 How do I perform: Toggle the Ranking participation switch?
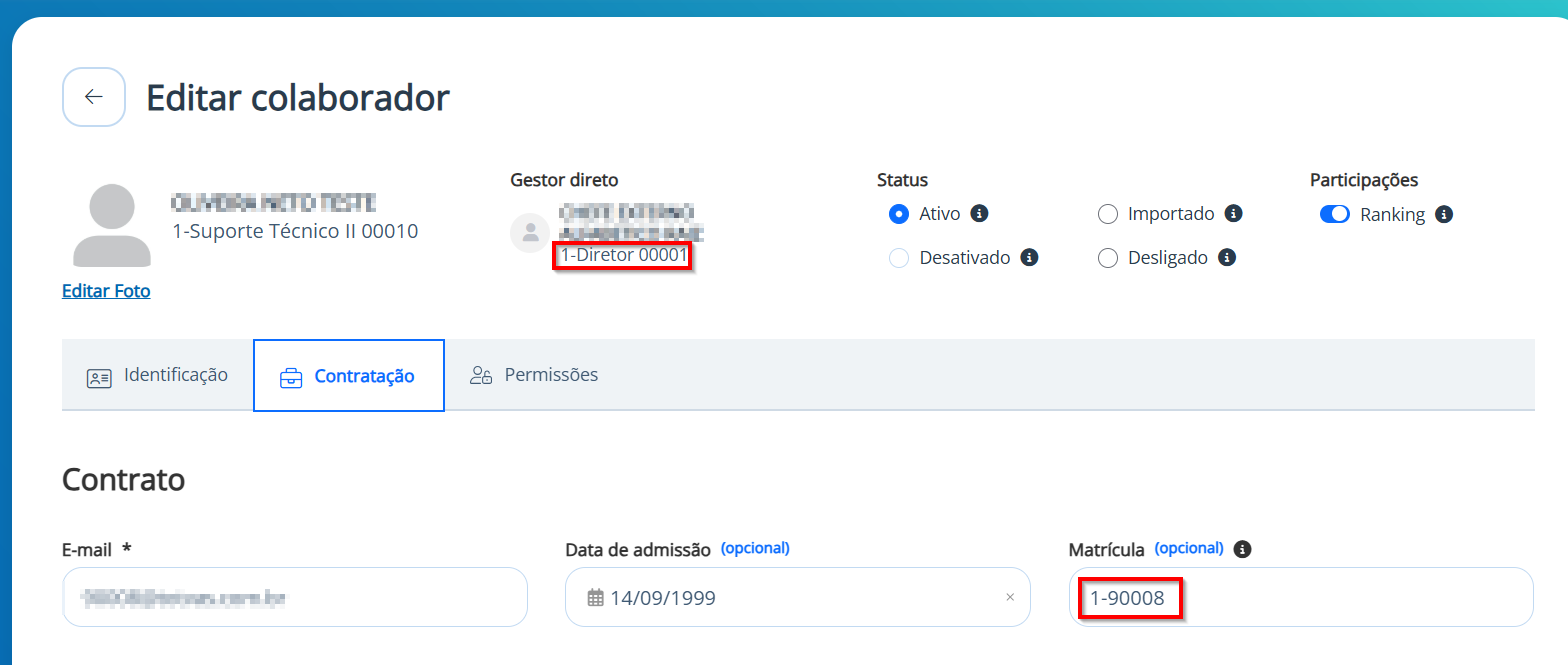tap(1335, 214)
